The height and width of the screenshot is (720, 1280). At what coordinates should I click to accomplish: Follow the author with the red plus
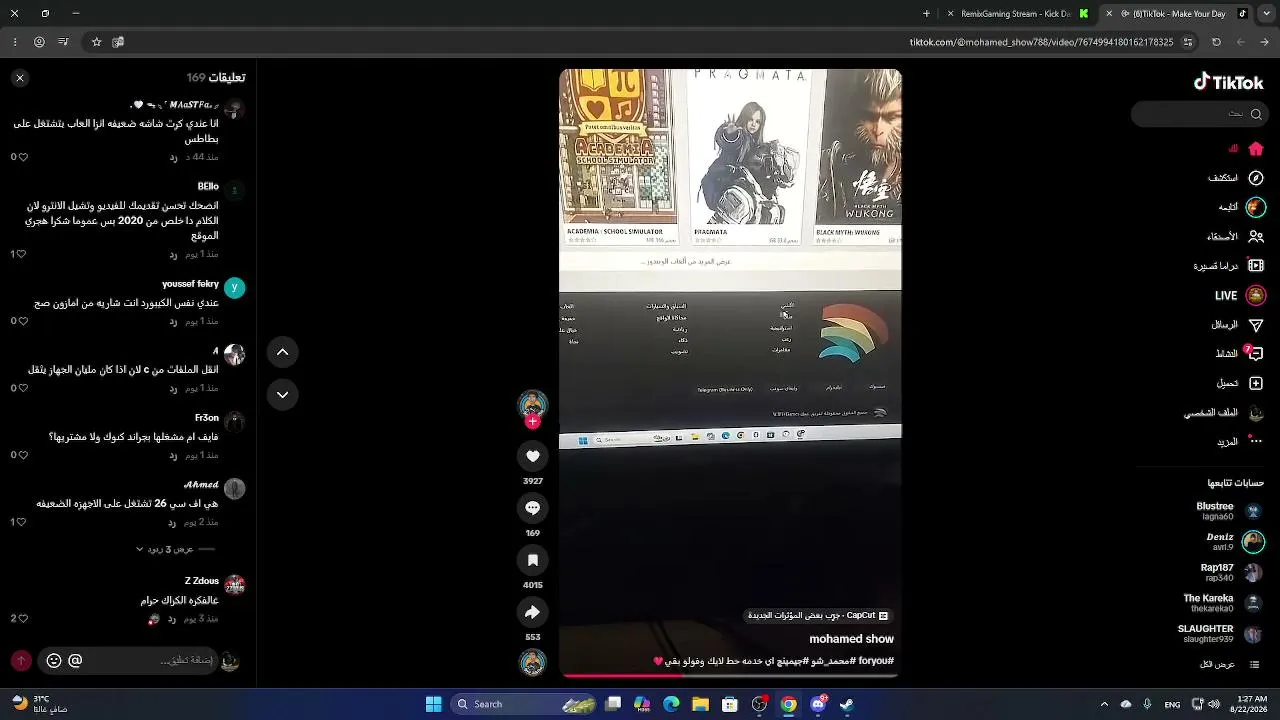[x=533, y=422]
